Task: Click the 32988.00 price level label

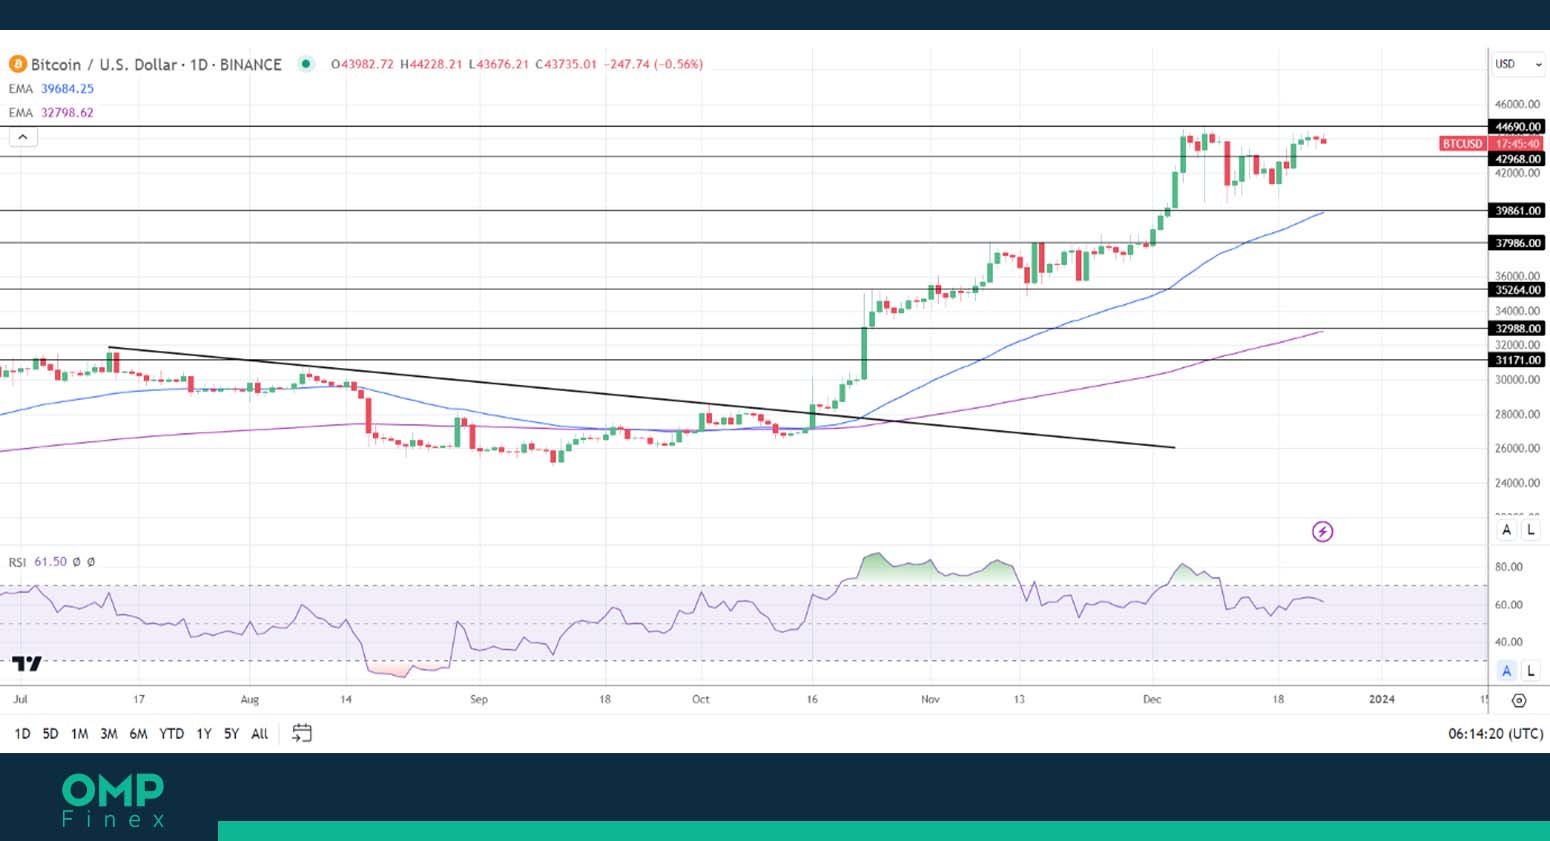Action: (x=1517, y=328)
